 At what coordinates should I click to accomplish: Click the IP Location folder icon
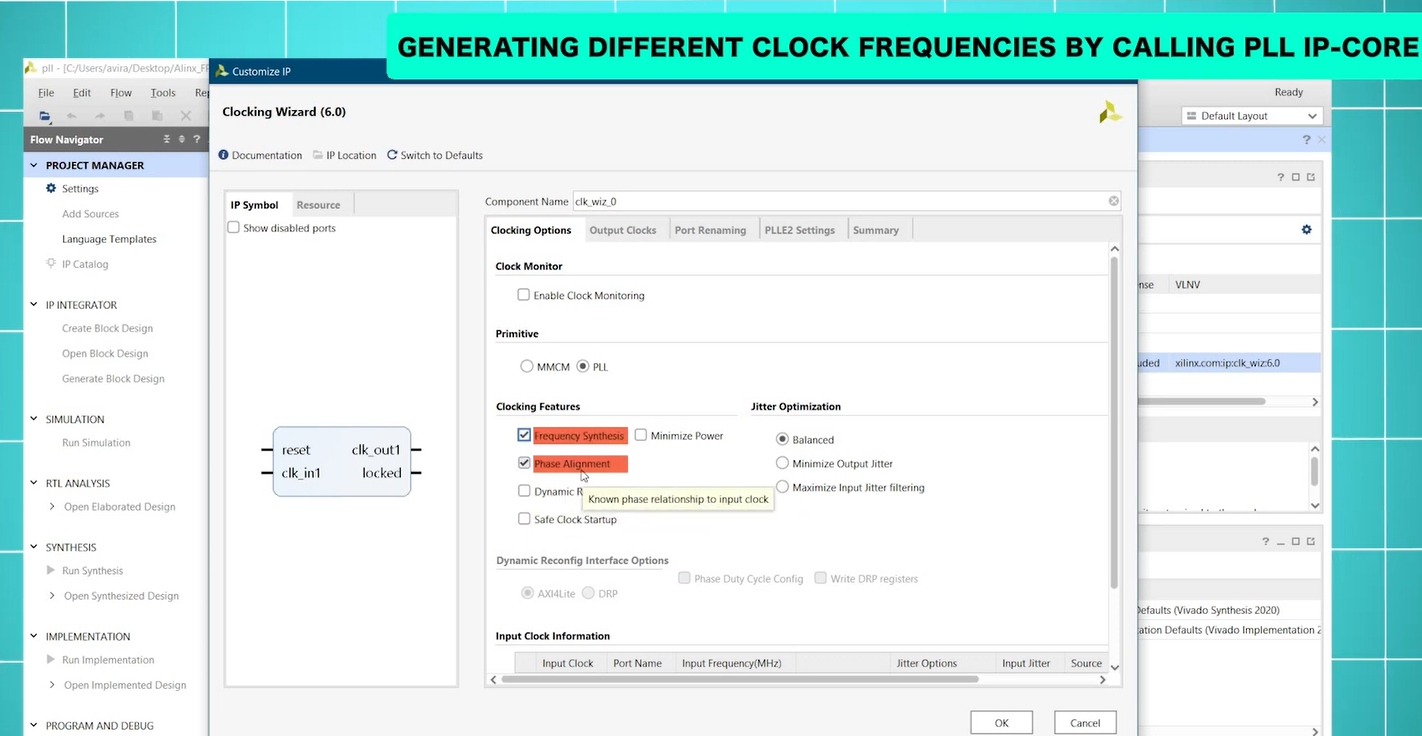[x=317, y=155]
